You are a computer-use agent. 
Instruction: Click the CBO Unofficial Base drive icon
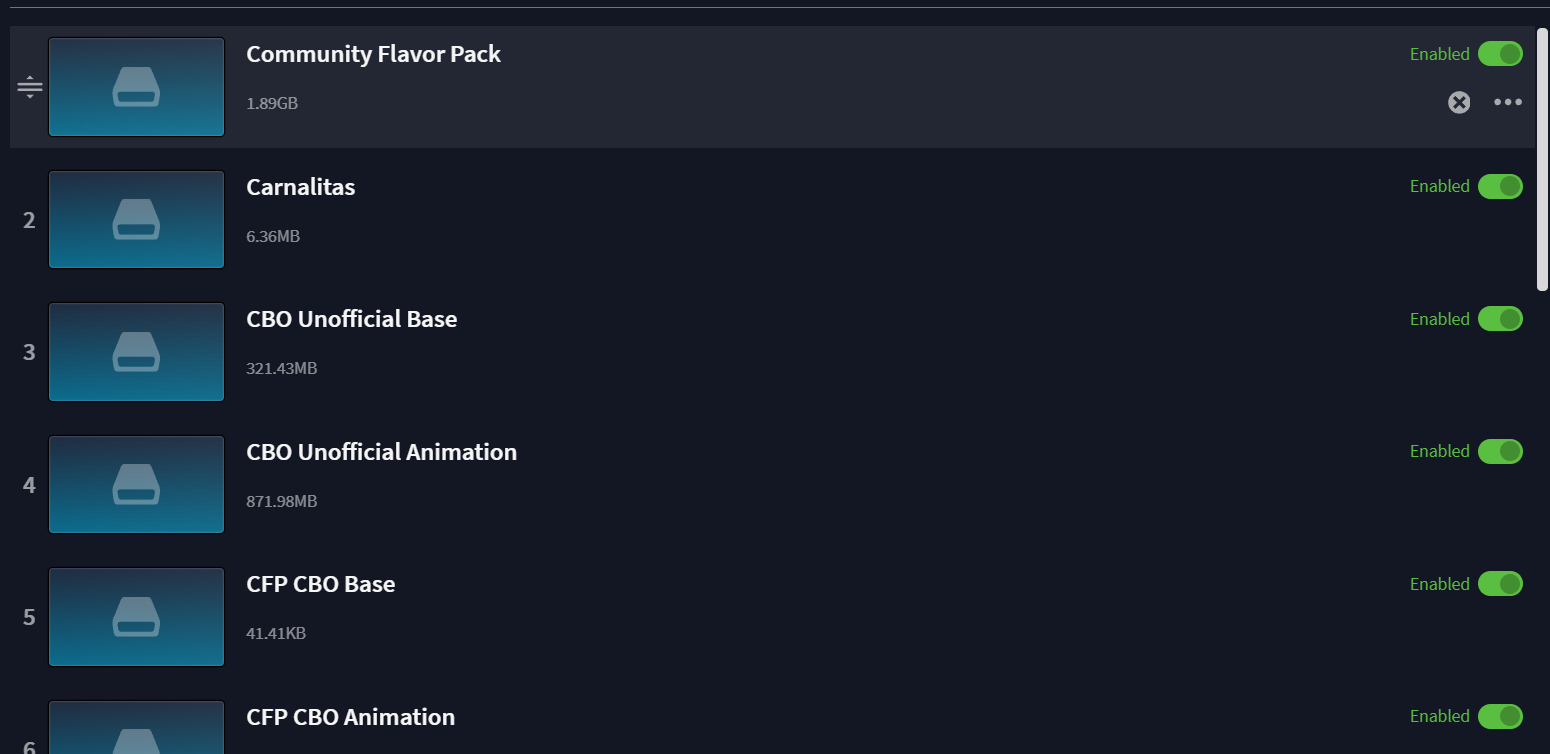click(x=136, y=352)
